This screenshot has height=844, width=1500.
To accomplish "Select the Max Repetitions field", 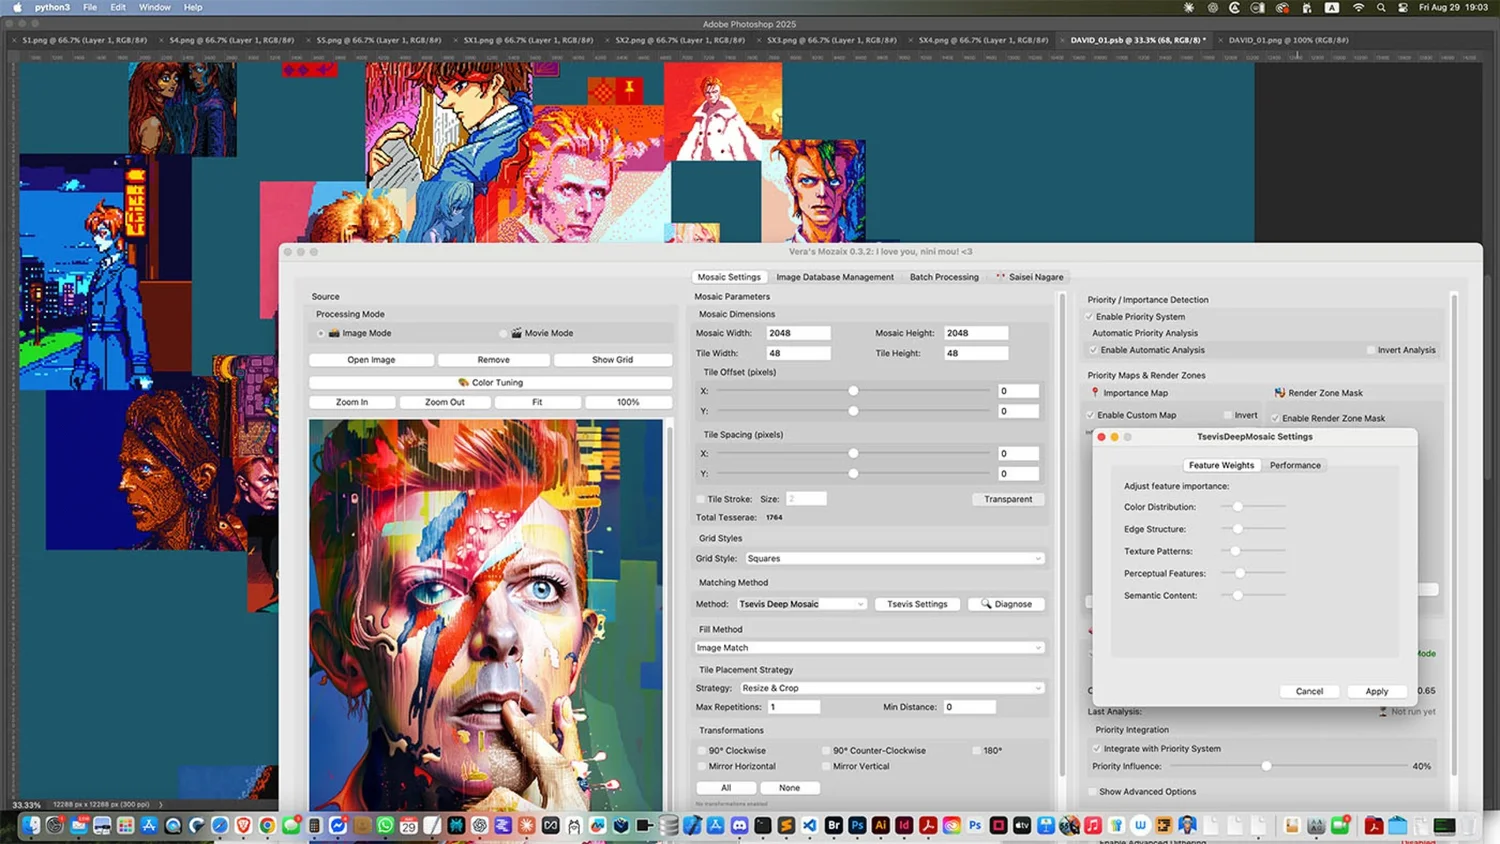I will click(x=794, y=707).
